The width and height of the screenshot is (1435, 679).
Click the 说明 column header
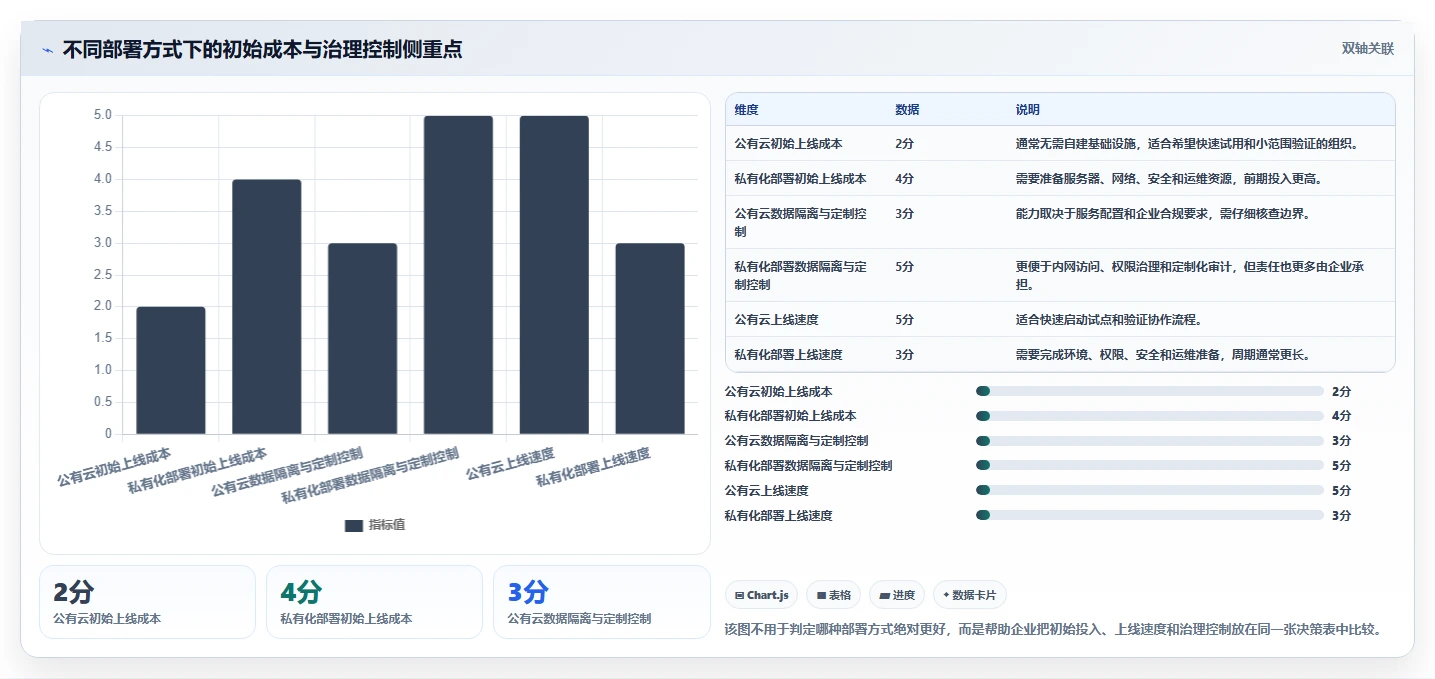click(1027, 110)
